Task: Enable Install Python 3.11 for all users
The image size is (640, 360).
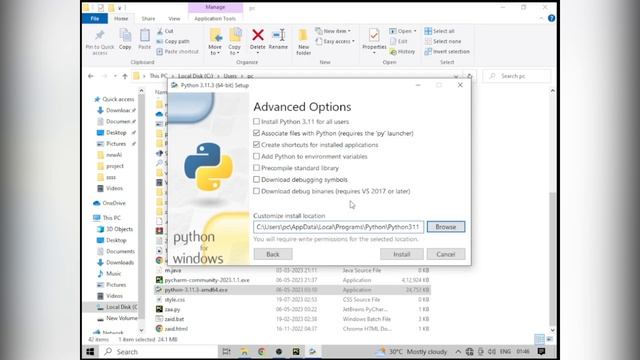Action: [x=256, y=122]
